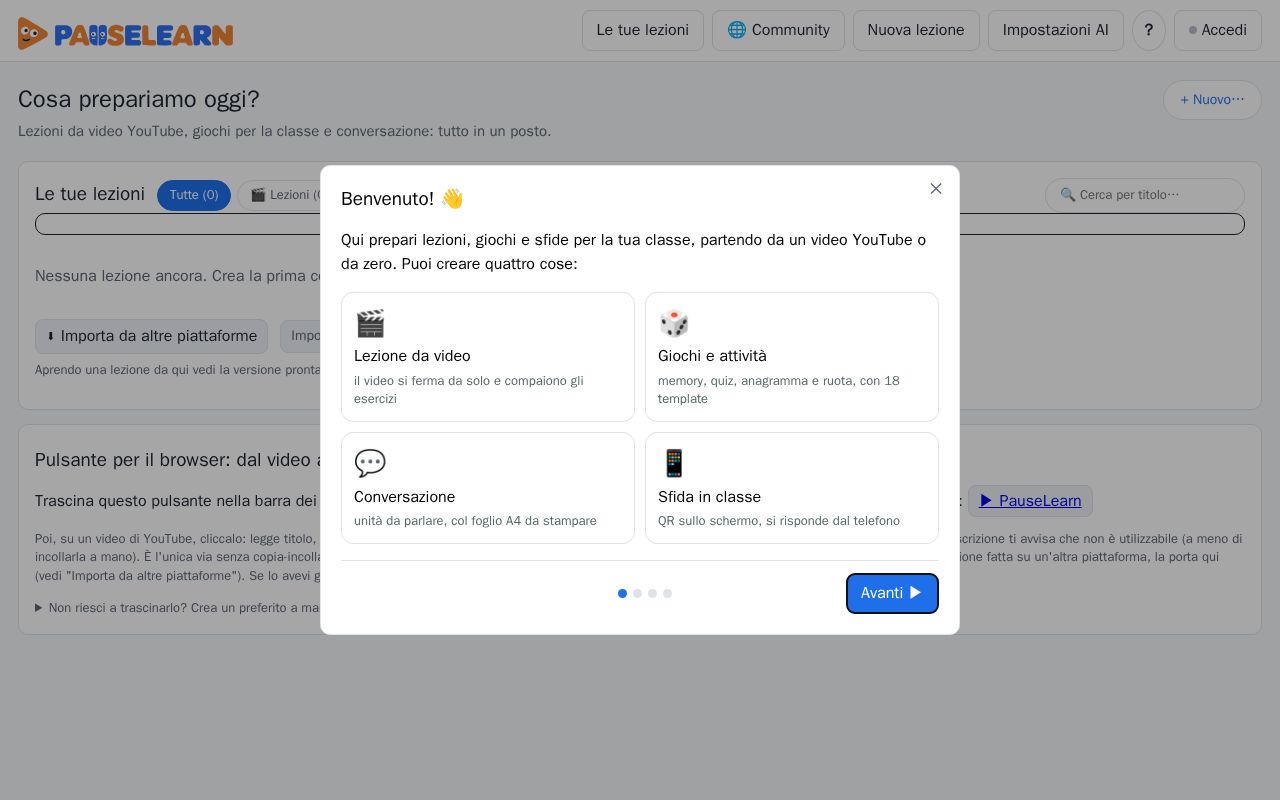Open Le tue lezioni in the top navigation
This screenshot has width=1280, height=800.
[x=643, y=30]
